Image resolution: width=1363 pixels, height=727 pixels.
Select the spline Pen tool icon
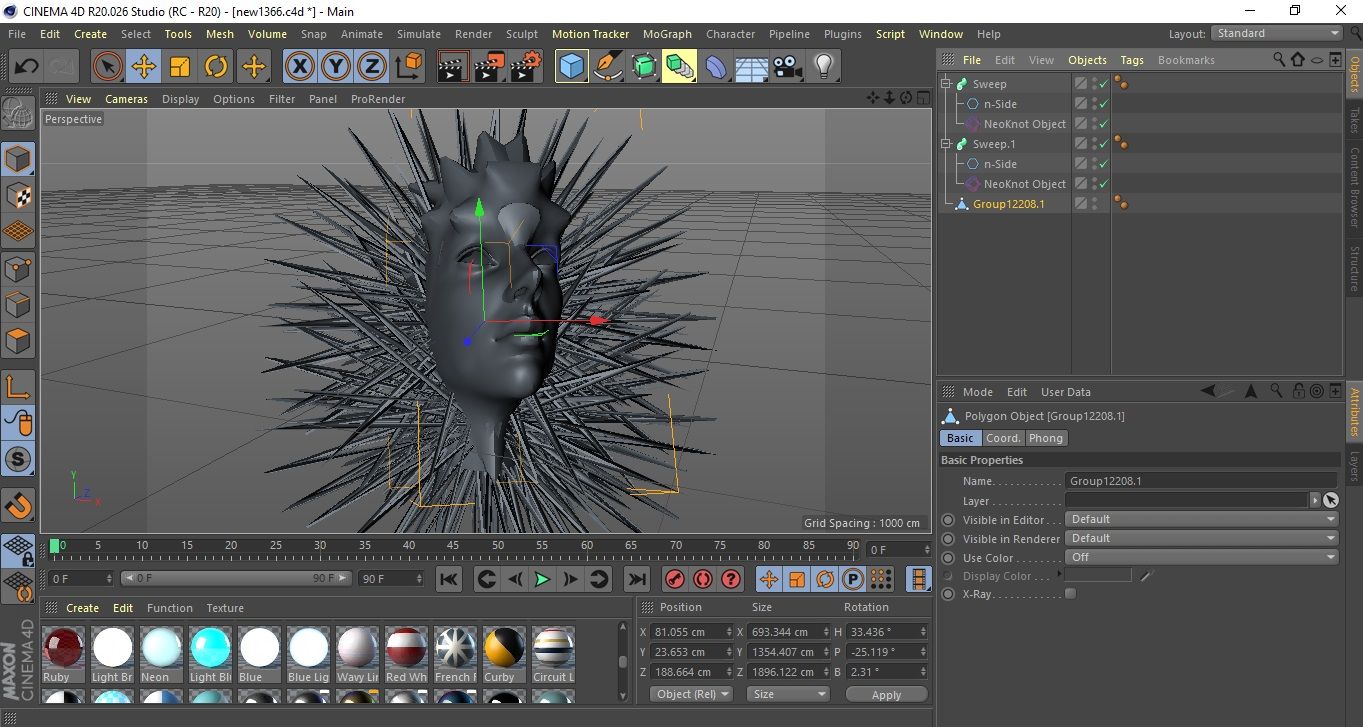[608, 67]
